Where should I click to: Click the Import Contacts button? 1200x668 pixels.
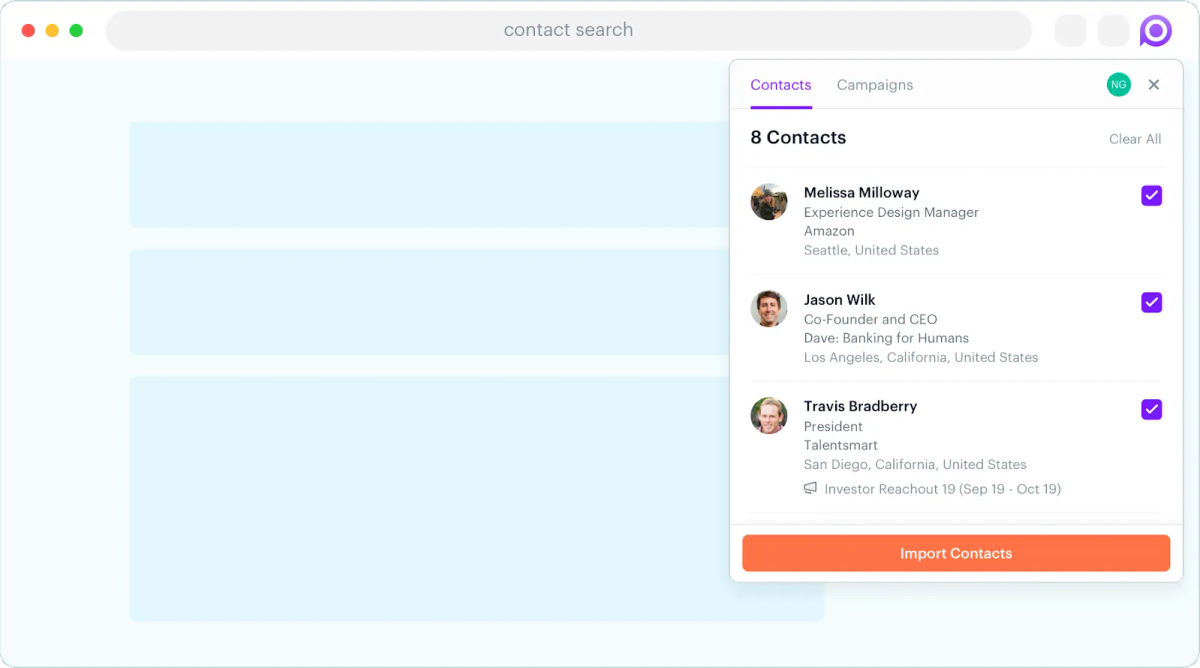(x=956, y=553)
